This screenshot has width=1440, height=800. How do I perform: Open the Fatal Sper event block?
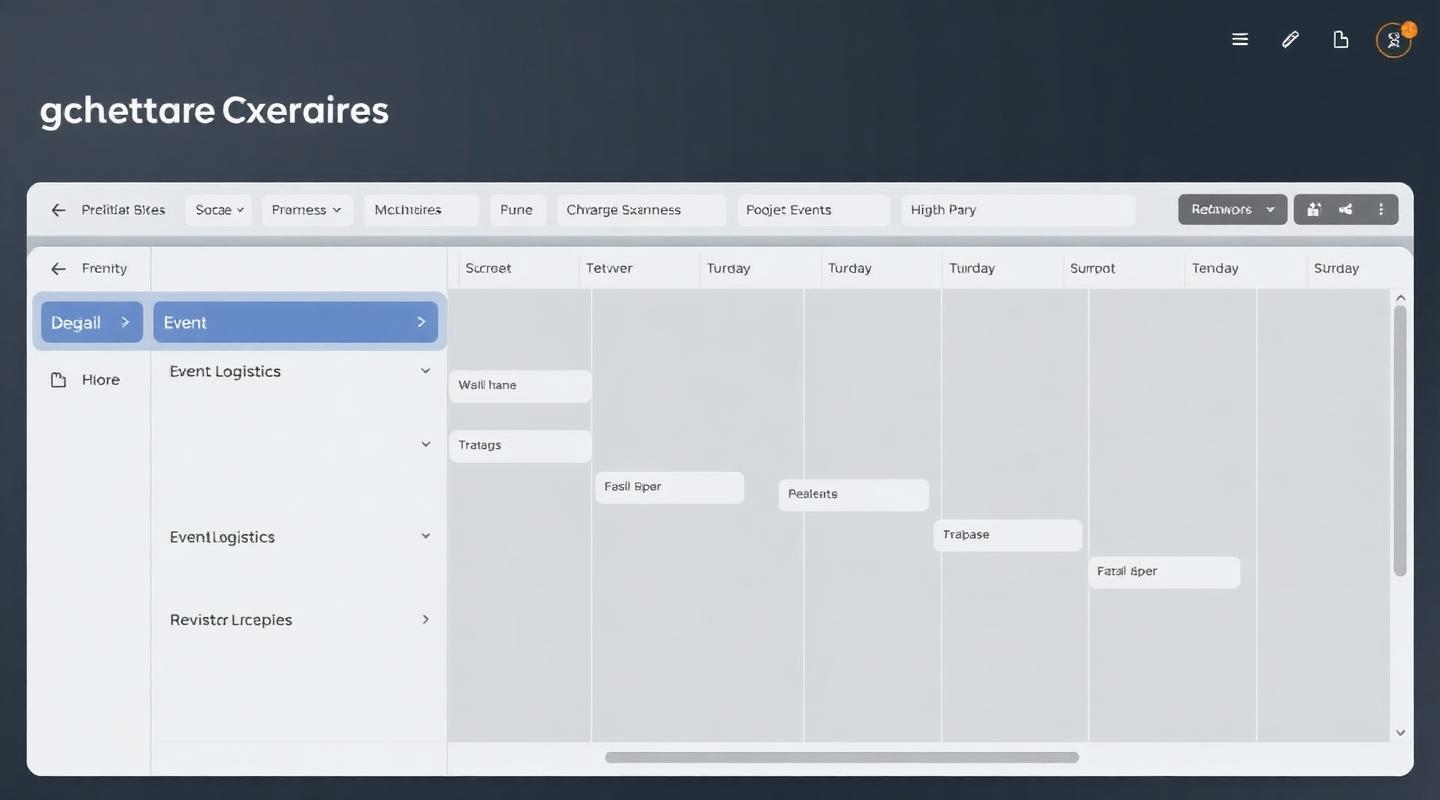(x=1164, y=572)
